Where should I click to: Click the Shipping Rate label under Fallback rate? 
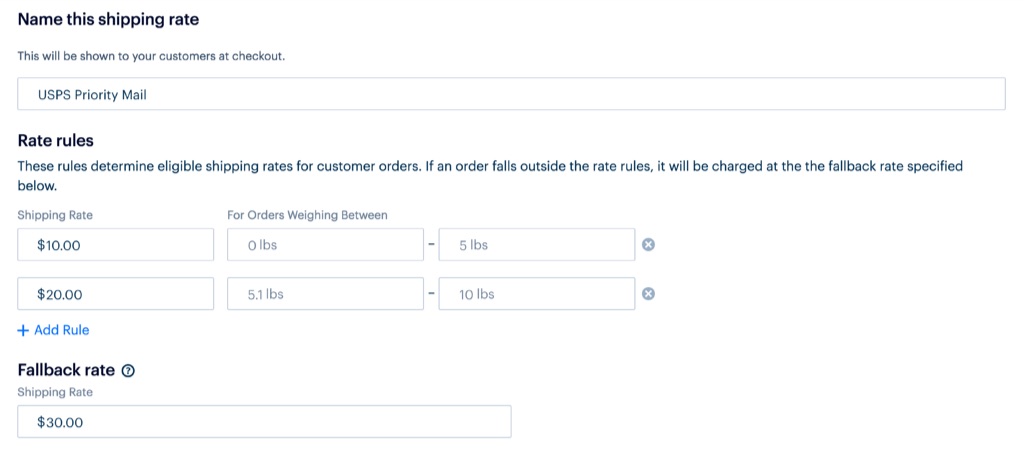coord(55,392)
